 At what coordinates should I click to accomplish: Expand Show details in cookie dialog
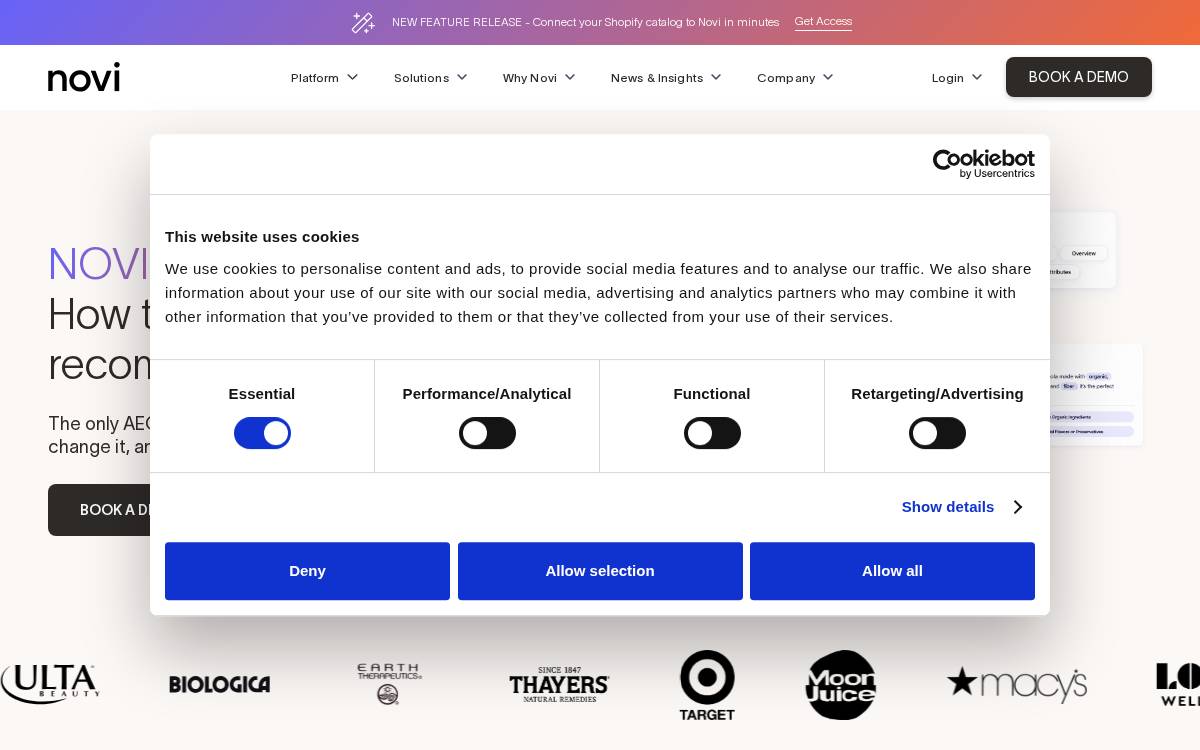tap(962, 507)
